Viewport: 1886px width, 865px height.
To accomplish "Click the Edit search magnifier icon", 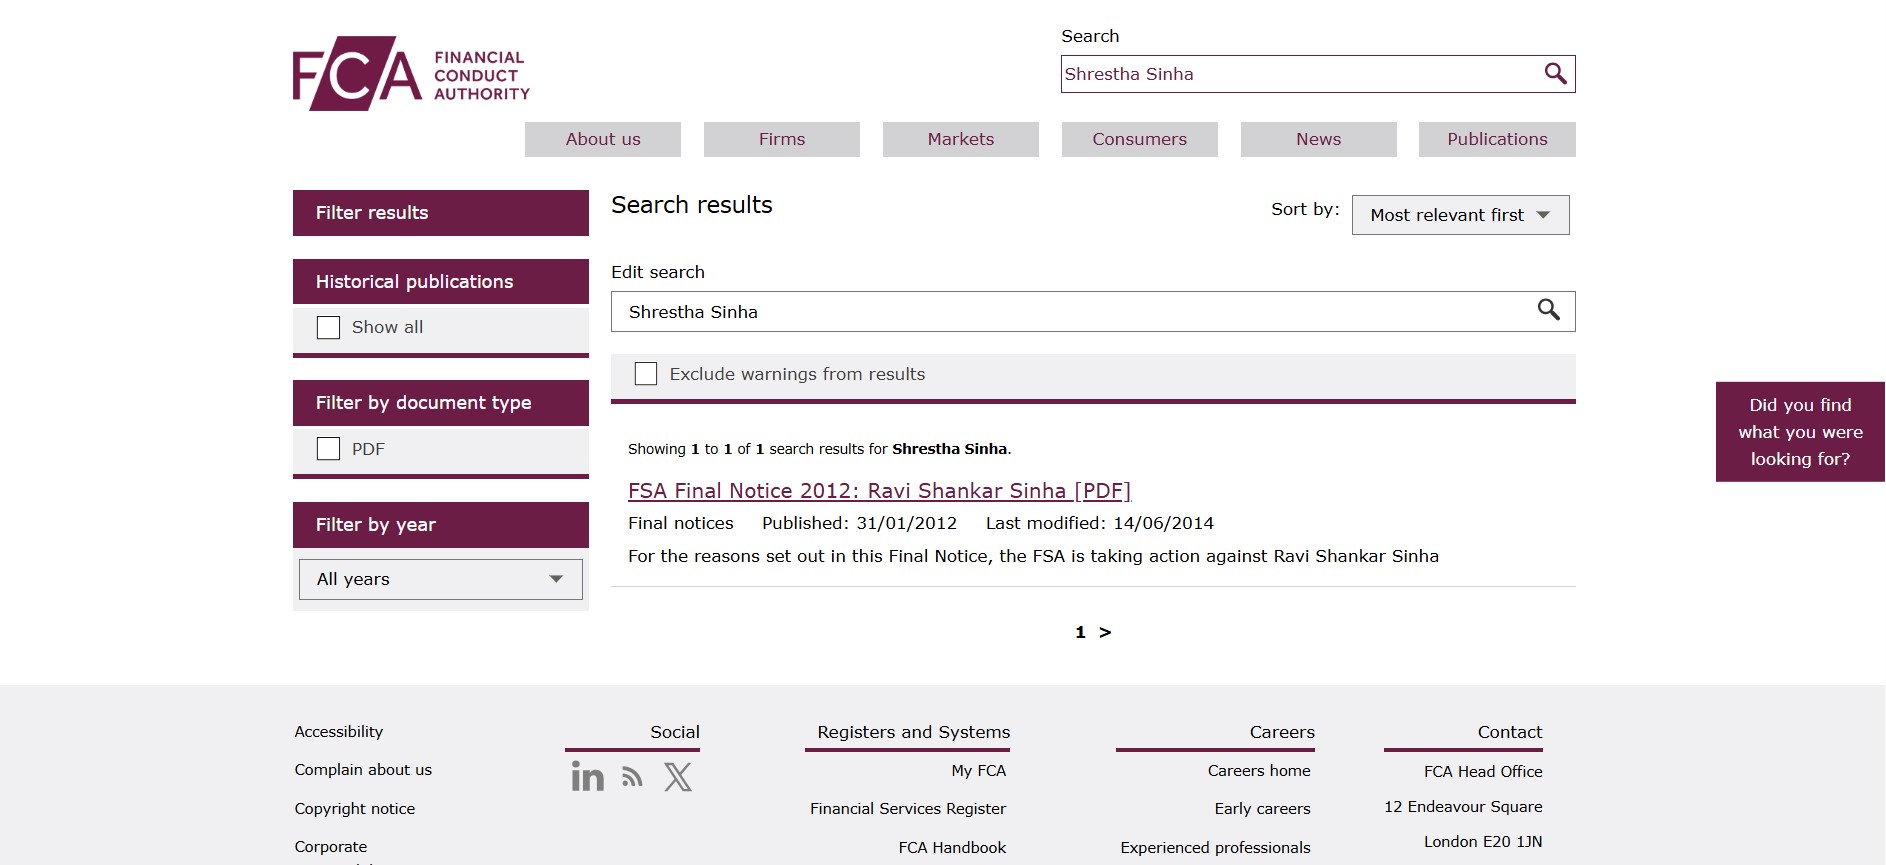I will pos(1548,311).
